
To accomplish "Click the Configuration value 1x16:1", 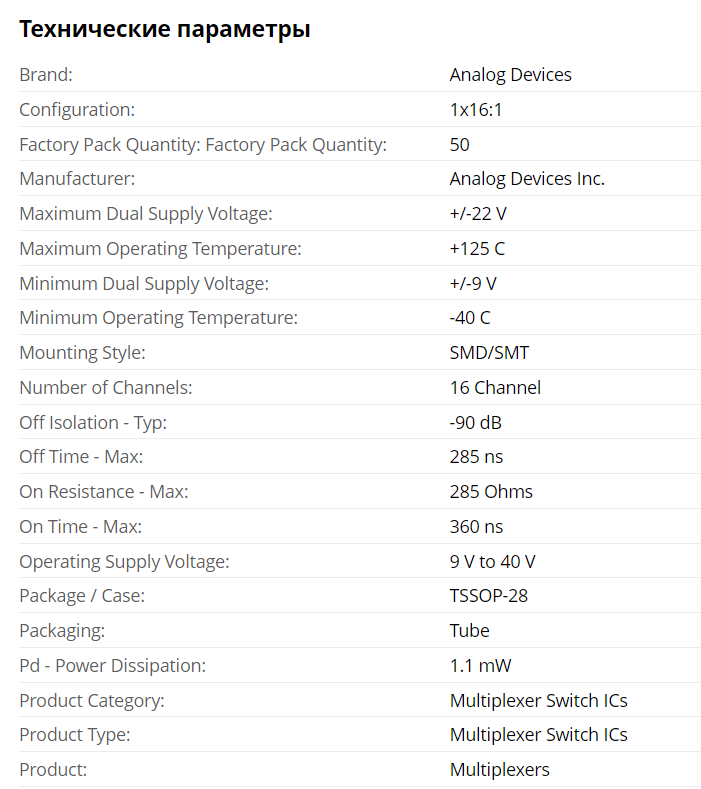I will pyautogui.click(x=476, y=110).
